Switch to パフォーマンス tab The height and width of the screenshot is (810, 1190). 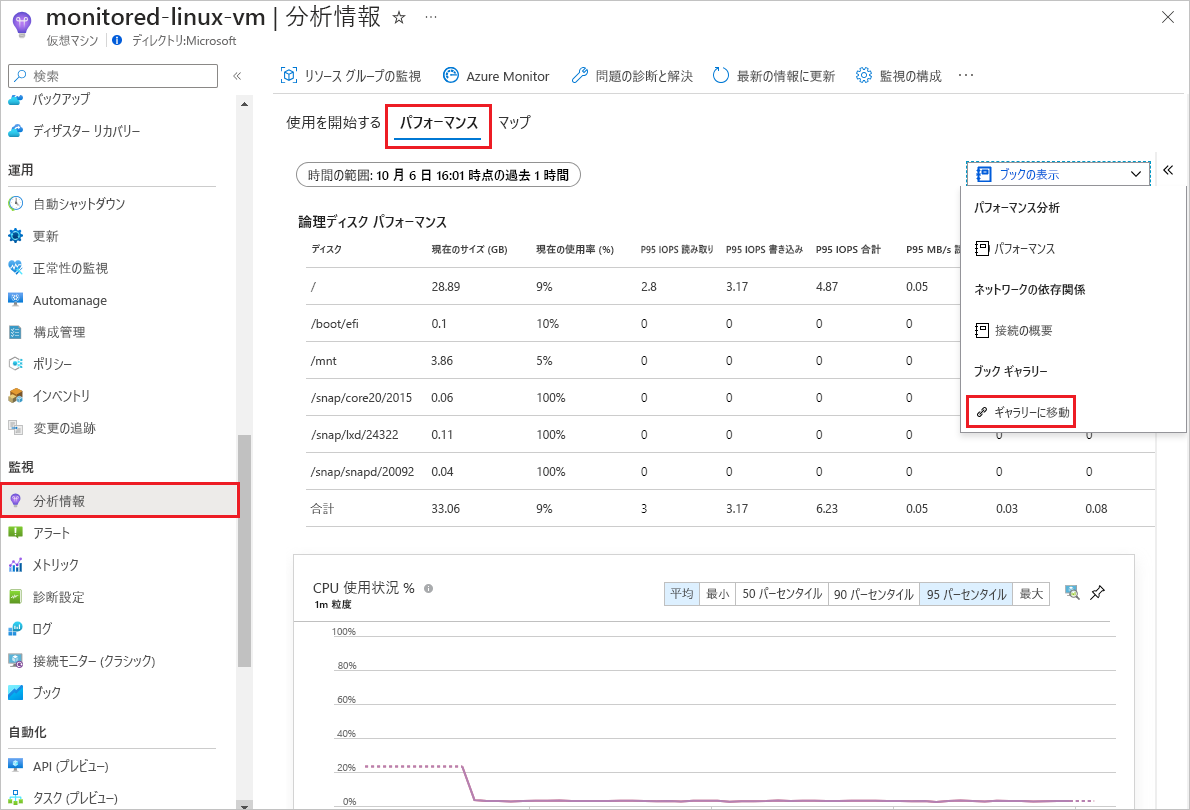[439, 123]
